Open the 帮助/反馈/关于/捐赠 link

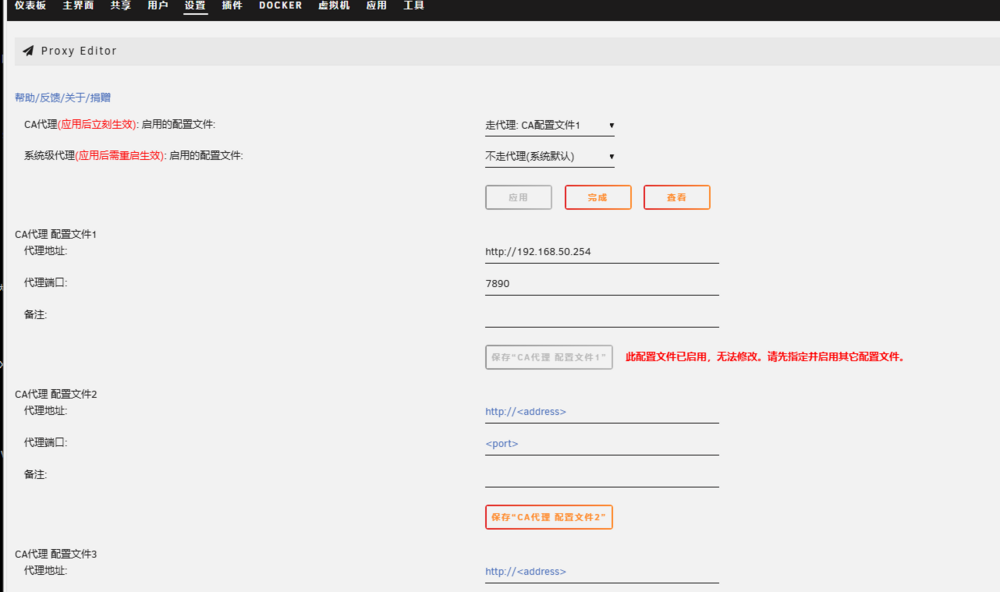point(62,98)
